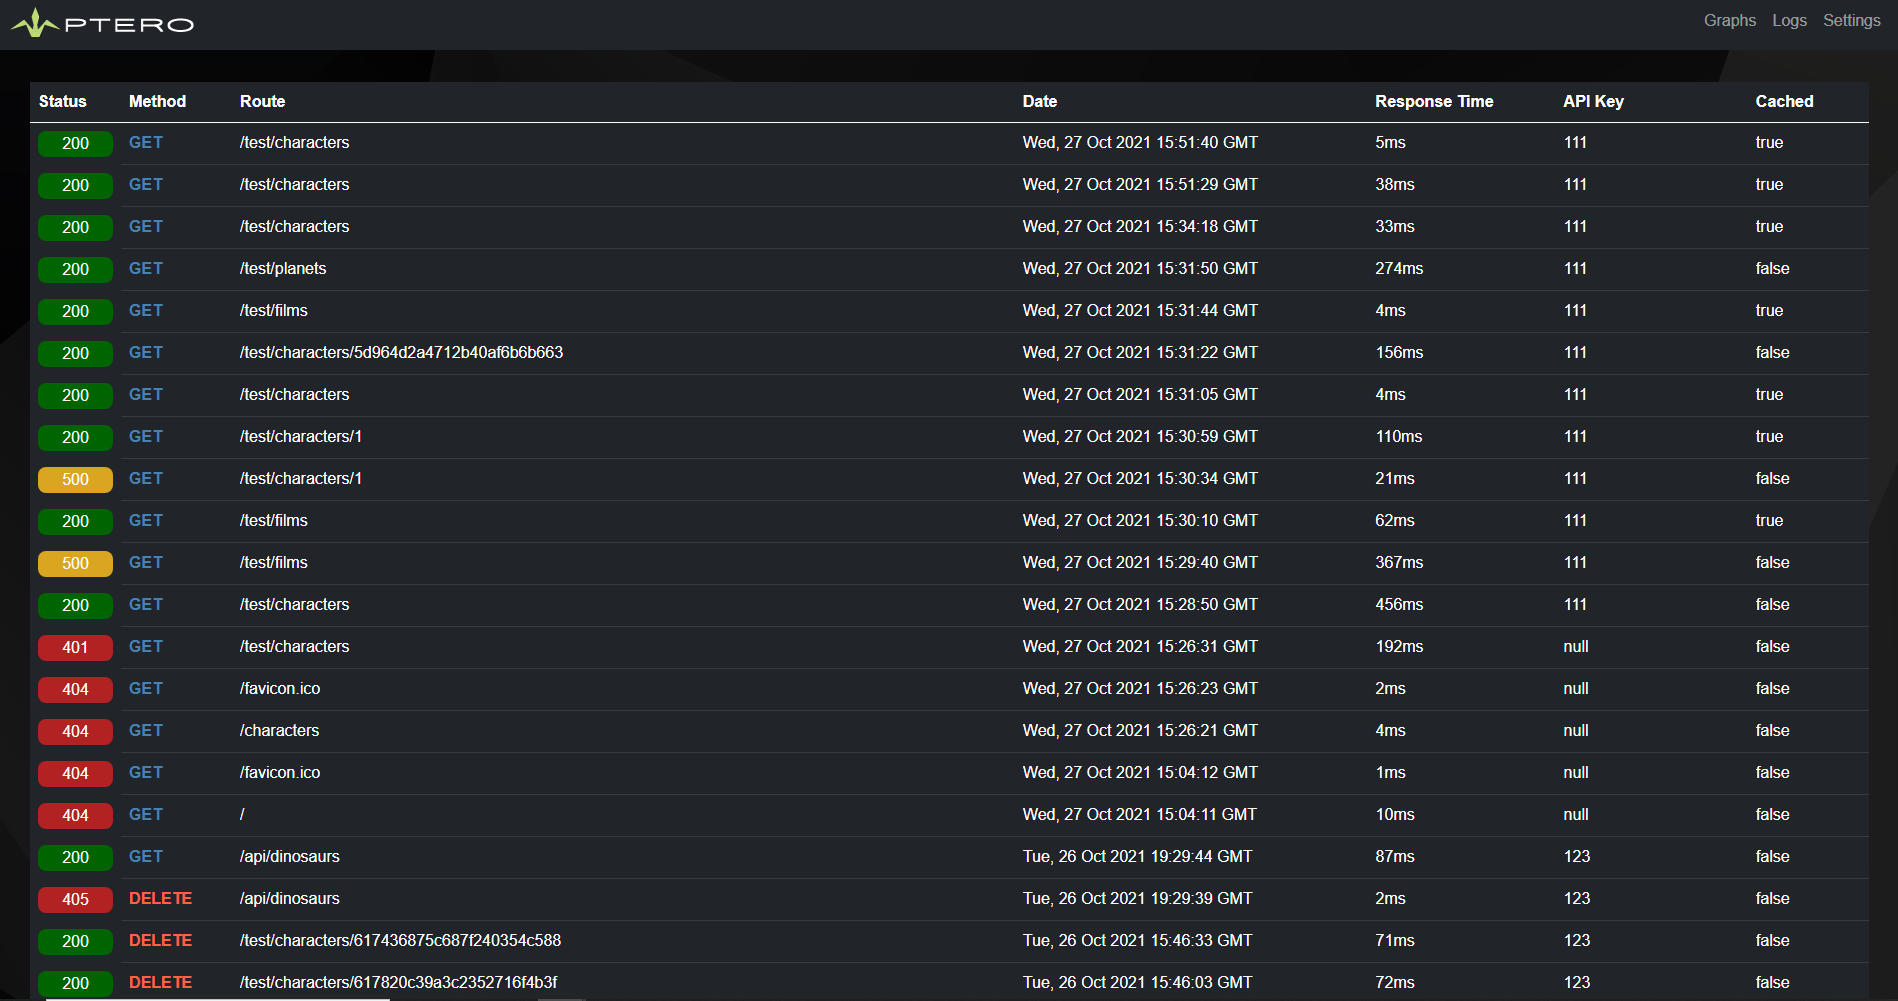Click response time 274ms
The image size is (1898, 1001).
point(1399,268)
